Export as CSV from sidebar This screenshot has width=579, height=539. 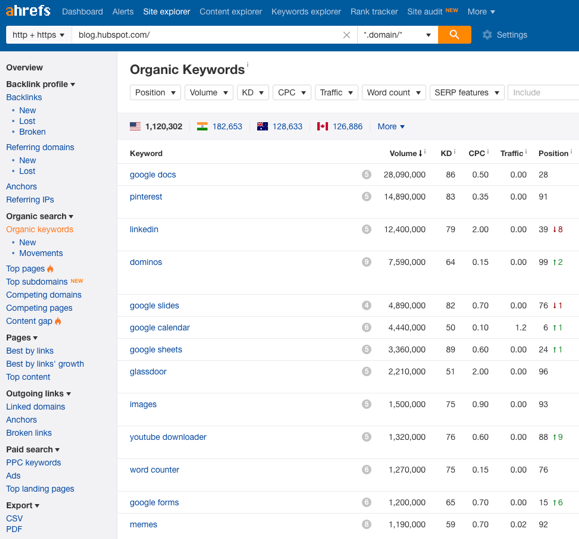[14, 518]
